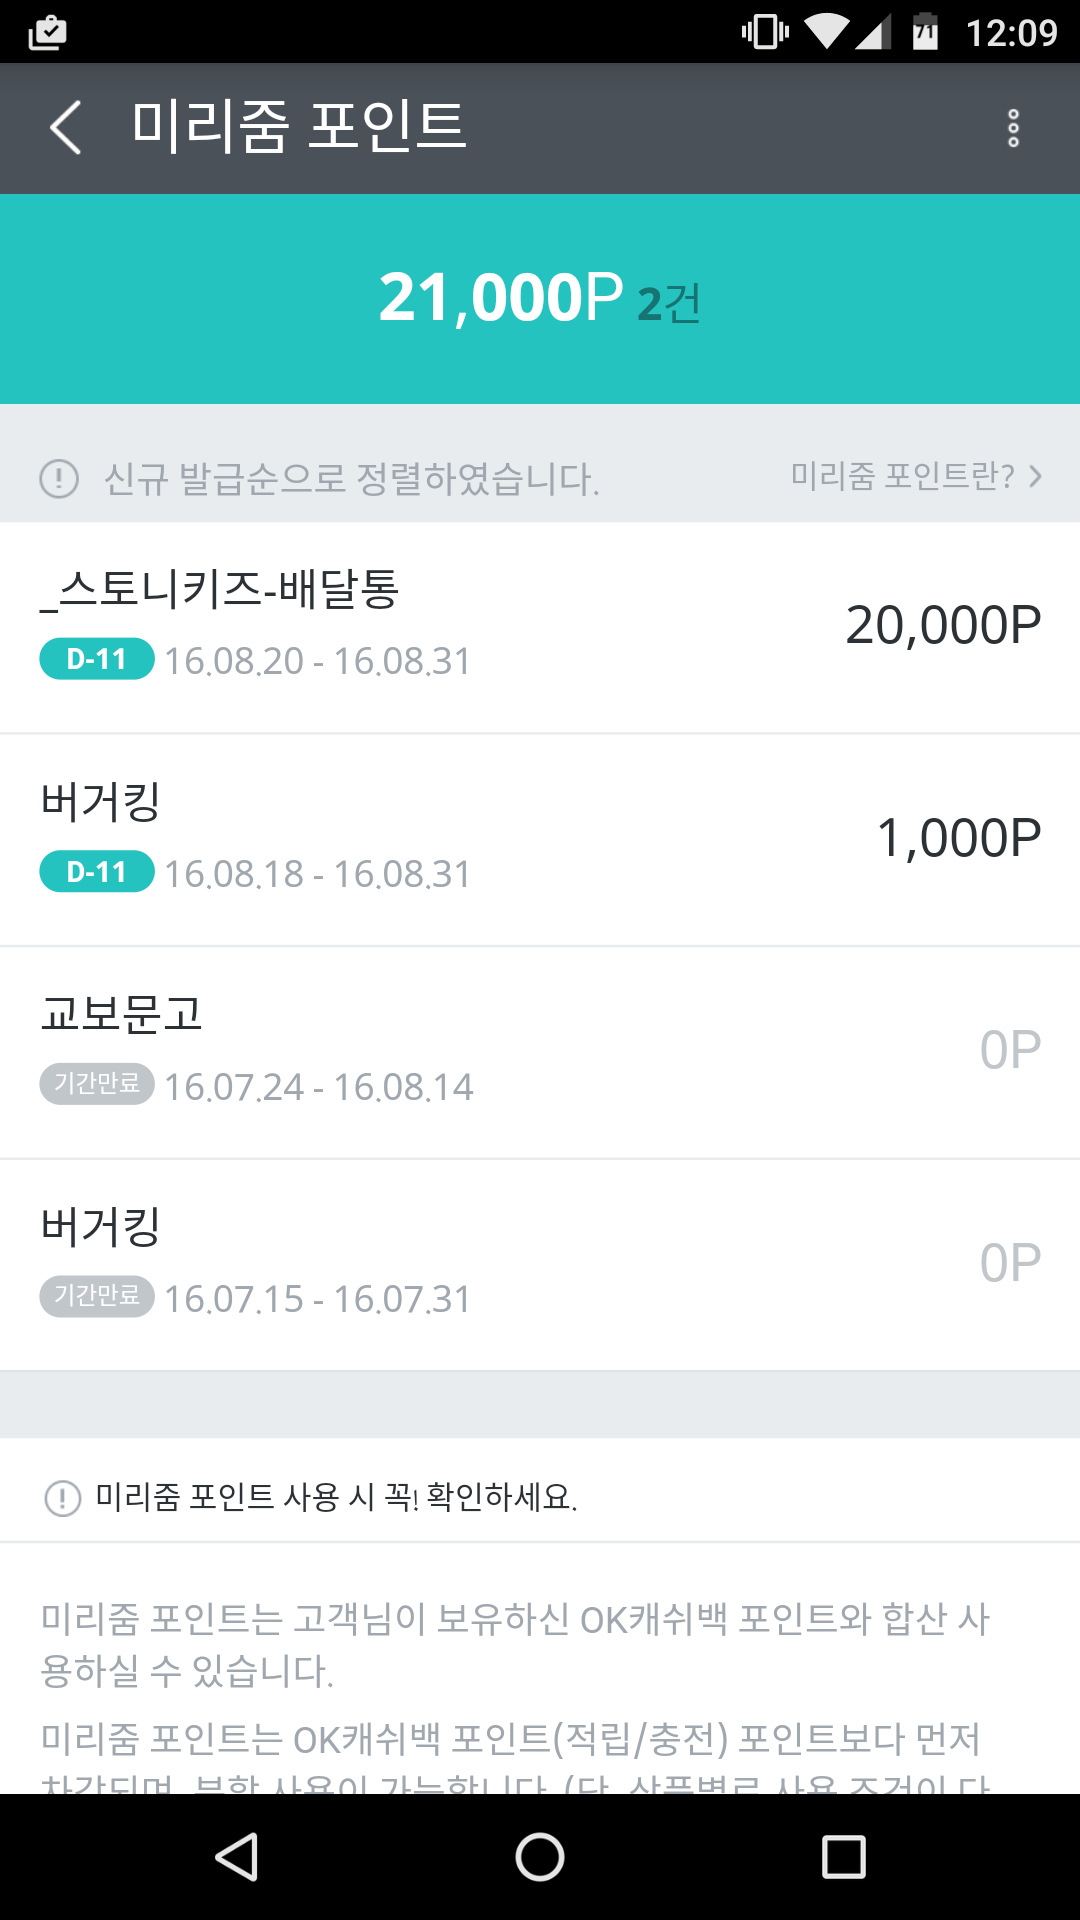Tap the info icon beside usage notice

(63, 1498)
